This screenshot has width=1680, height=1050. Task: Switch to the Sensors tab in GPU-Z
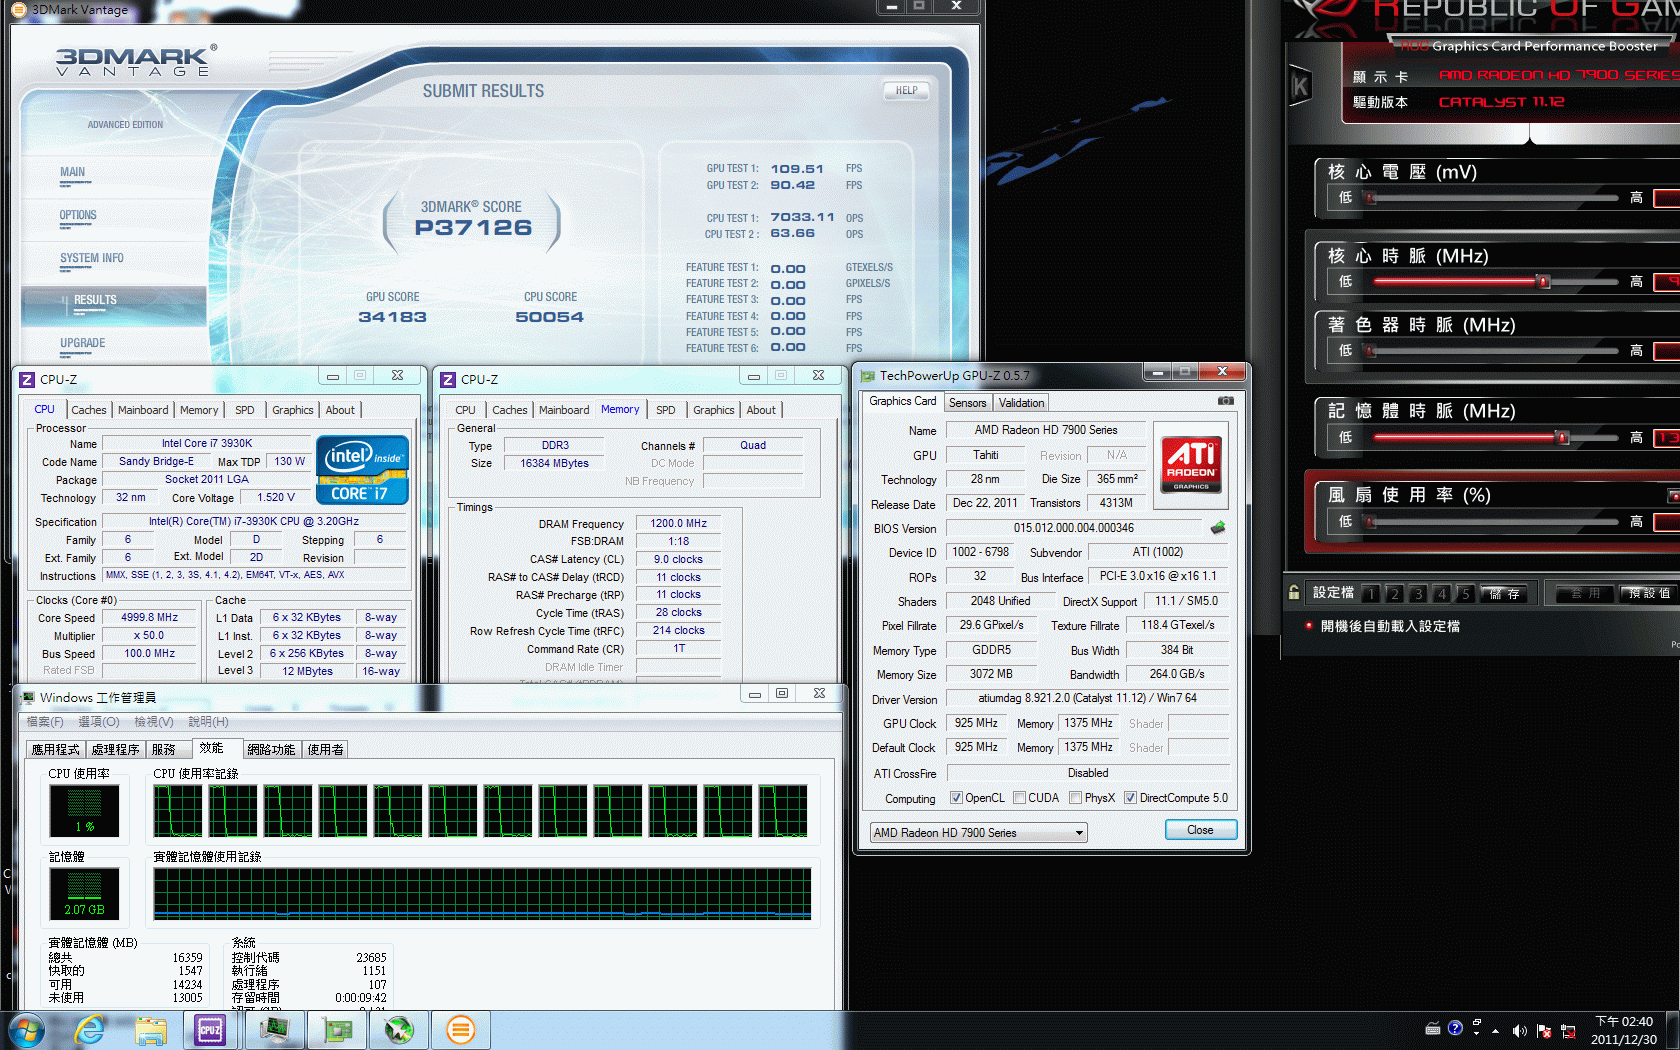click(x=967, y=403)
